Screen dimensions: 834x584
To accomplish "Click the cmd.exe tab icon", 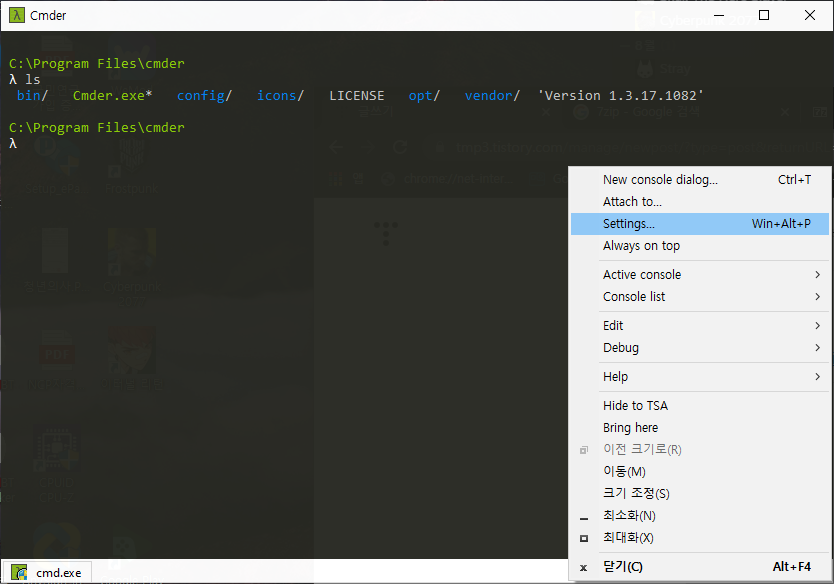I will pos(19,572).
